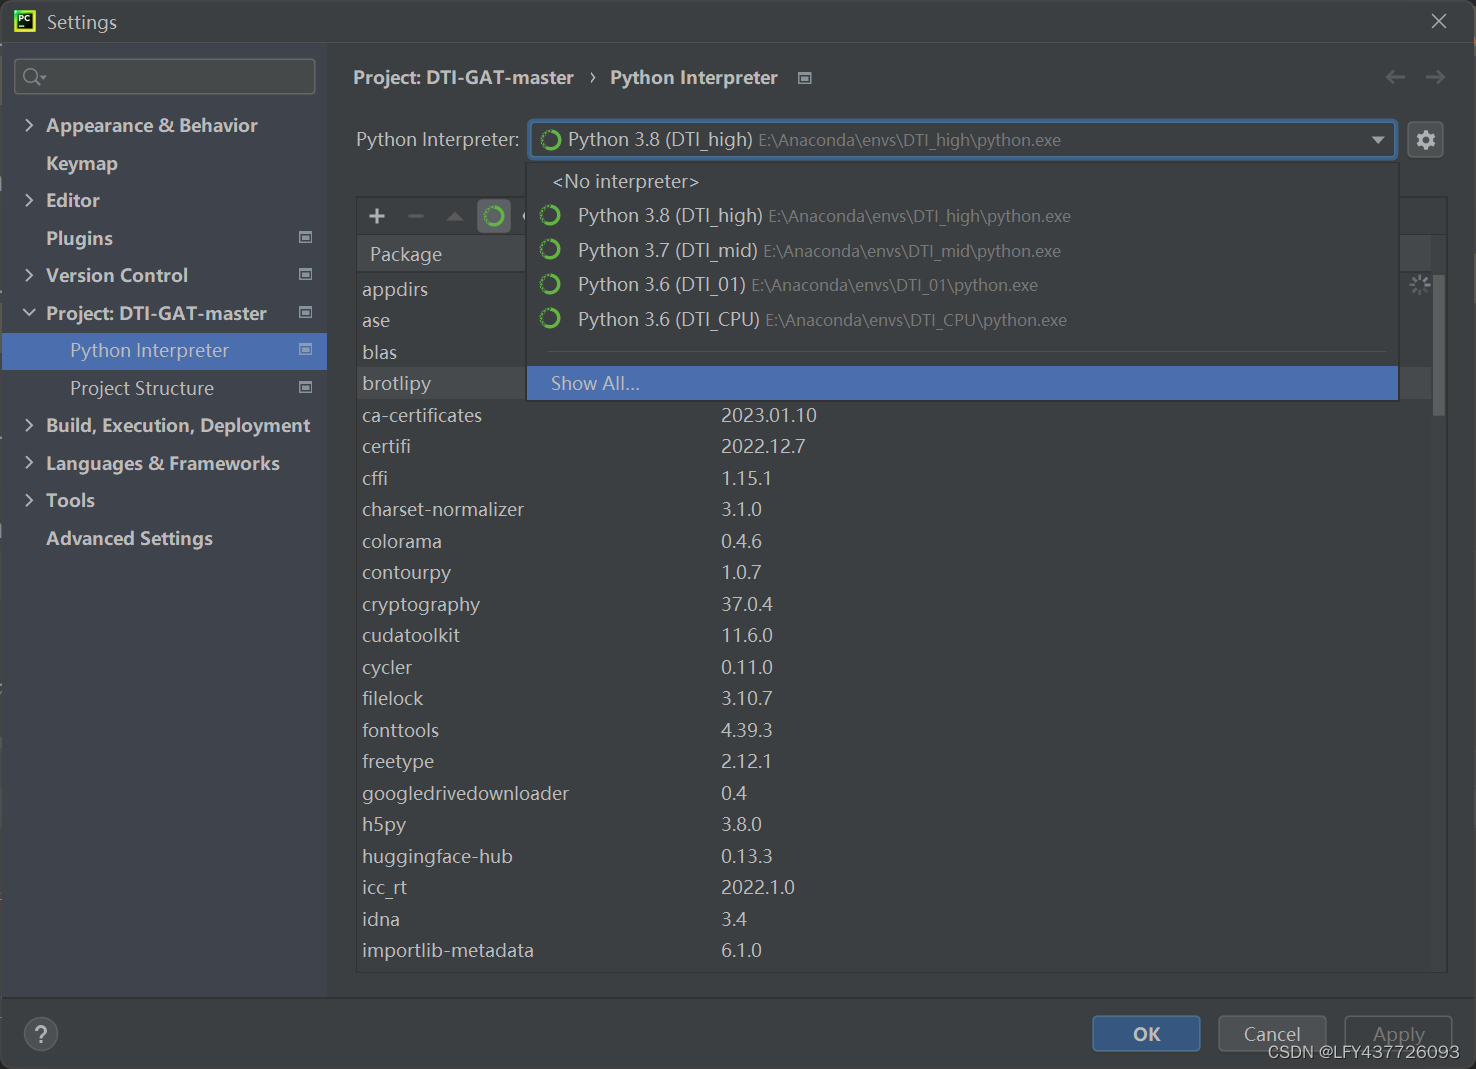
Task: Click into the settings search field
Action: (x=165, y=77)
